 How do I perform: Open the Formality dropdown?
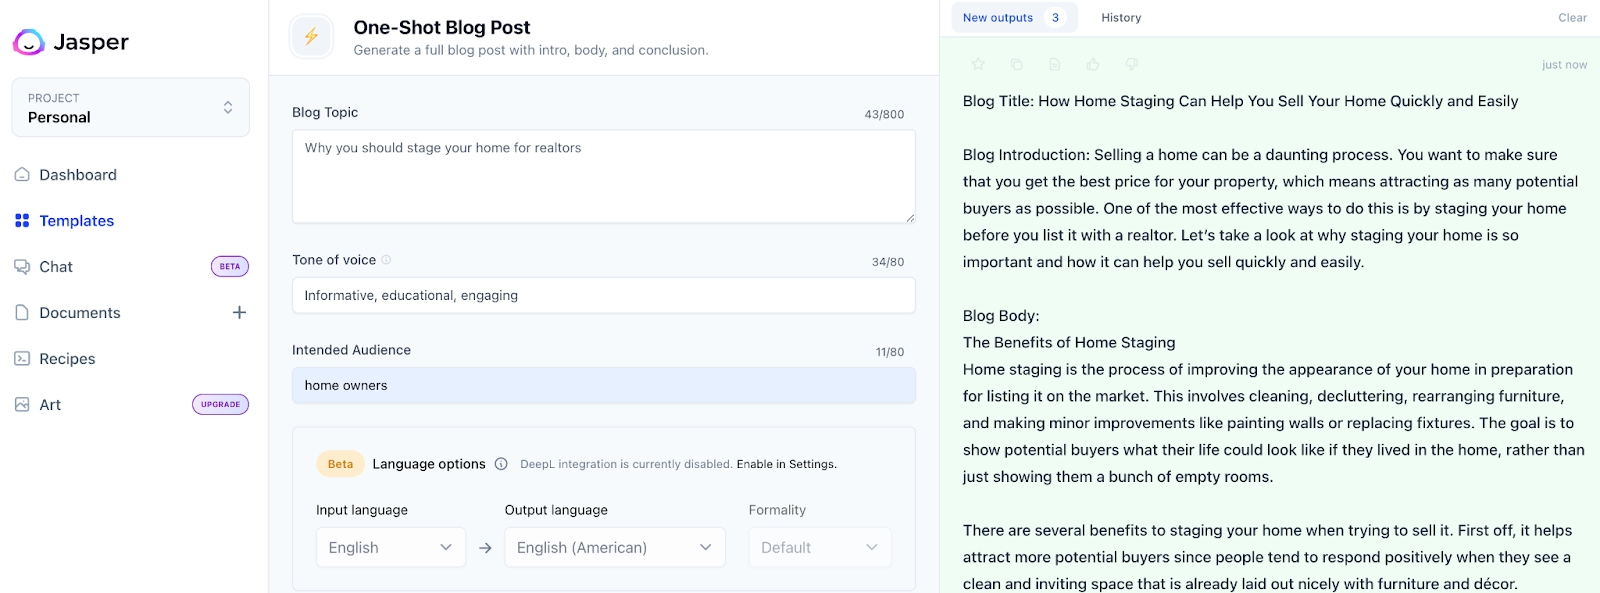pos(819,548)
